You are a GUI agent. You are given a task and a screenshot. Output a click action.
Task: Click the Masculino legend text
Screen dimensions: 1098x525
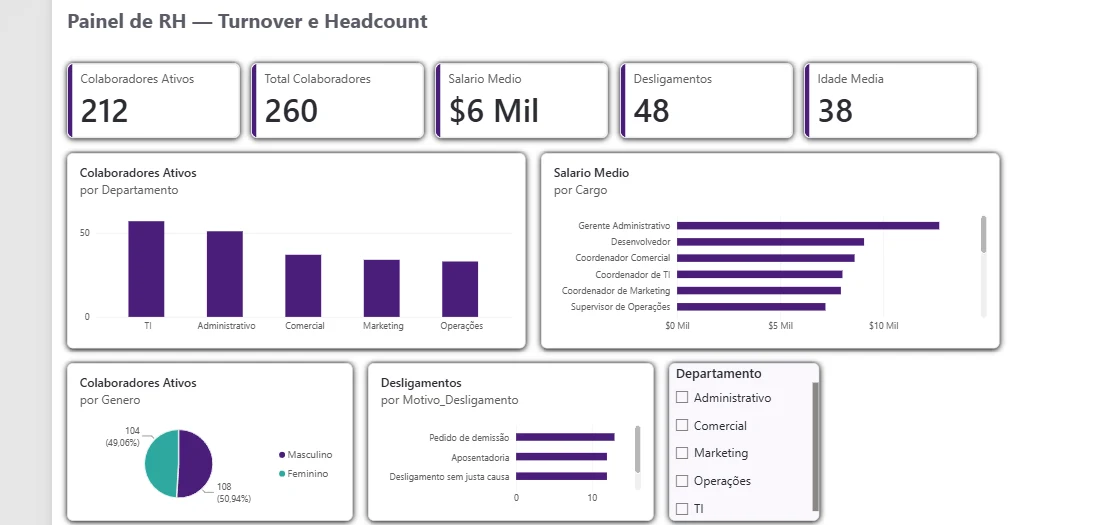click(310, 455)
